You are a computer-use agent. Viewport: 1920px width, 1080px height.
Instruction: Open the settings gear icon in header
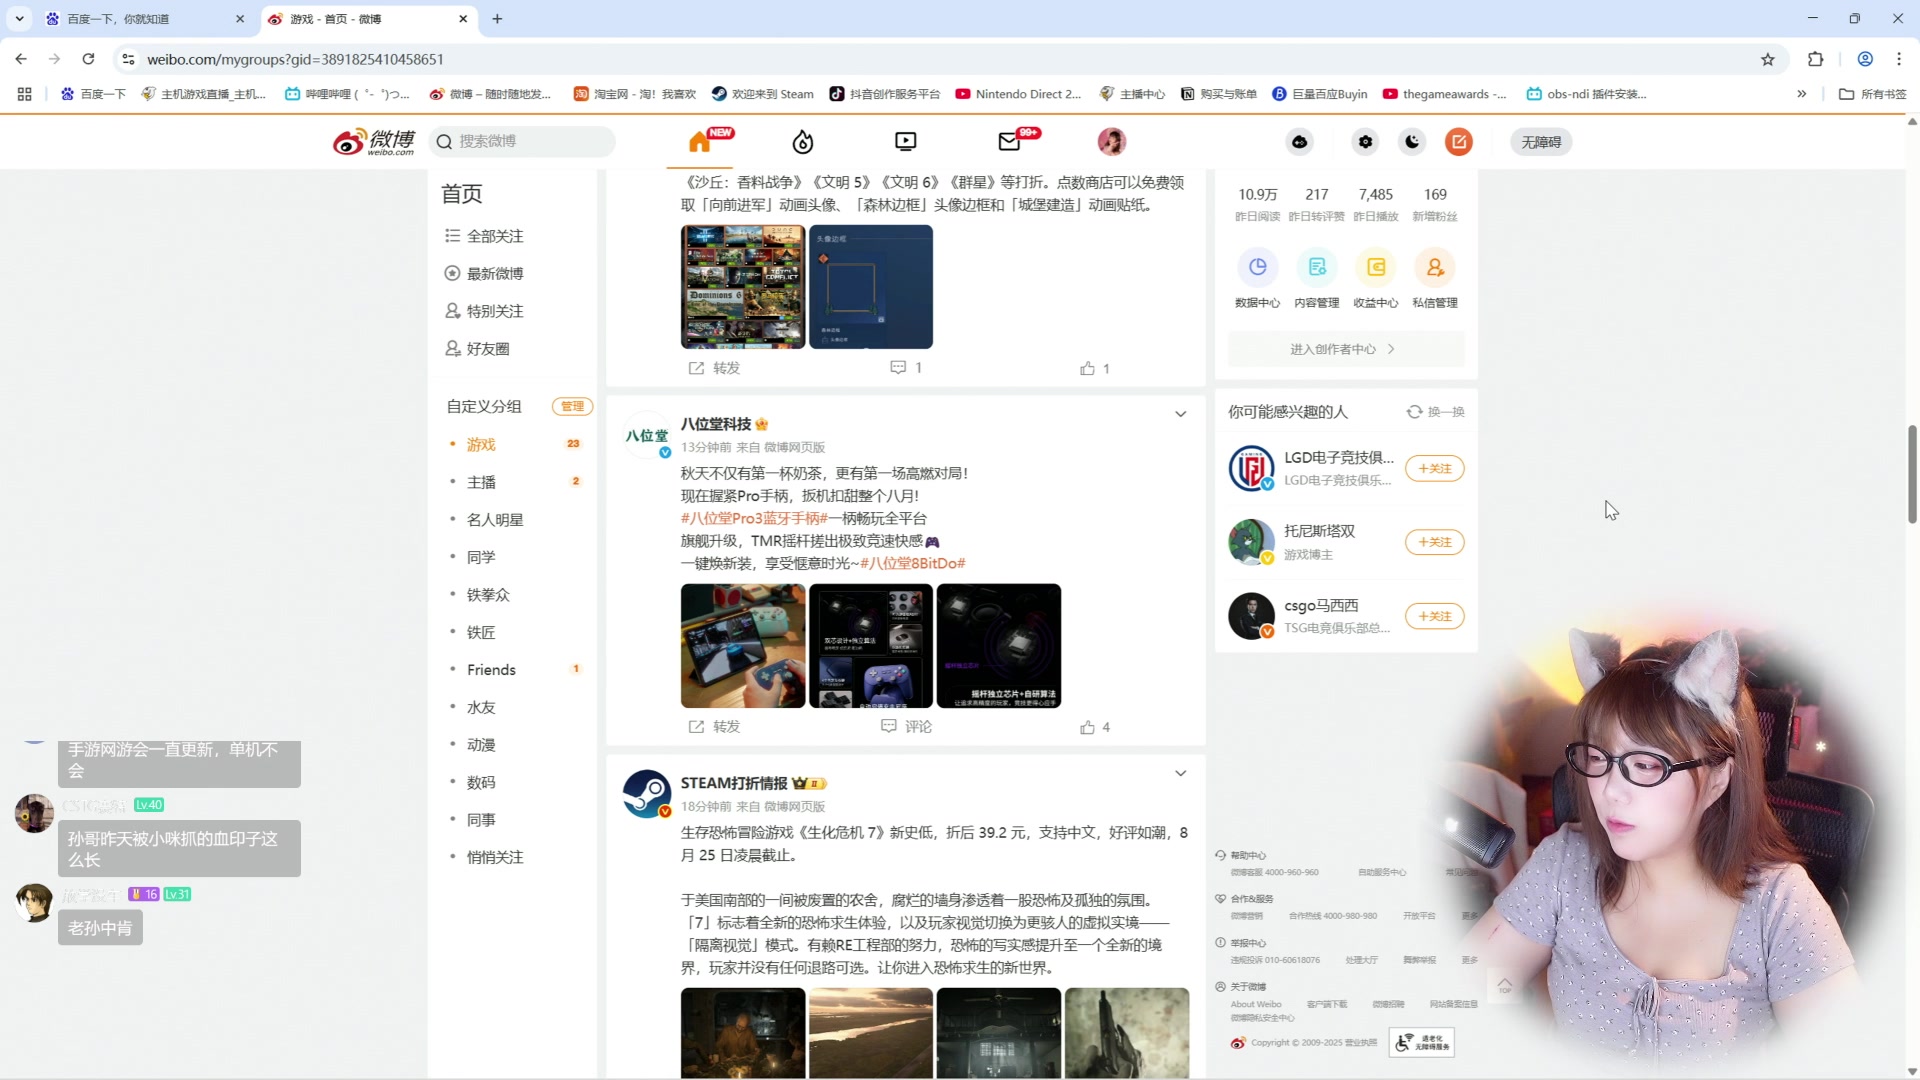coord(1365,142)
